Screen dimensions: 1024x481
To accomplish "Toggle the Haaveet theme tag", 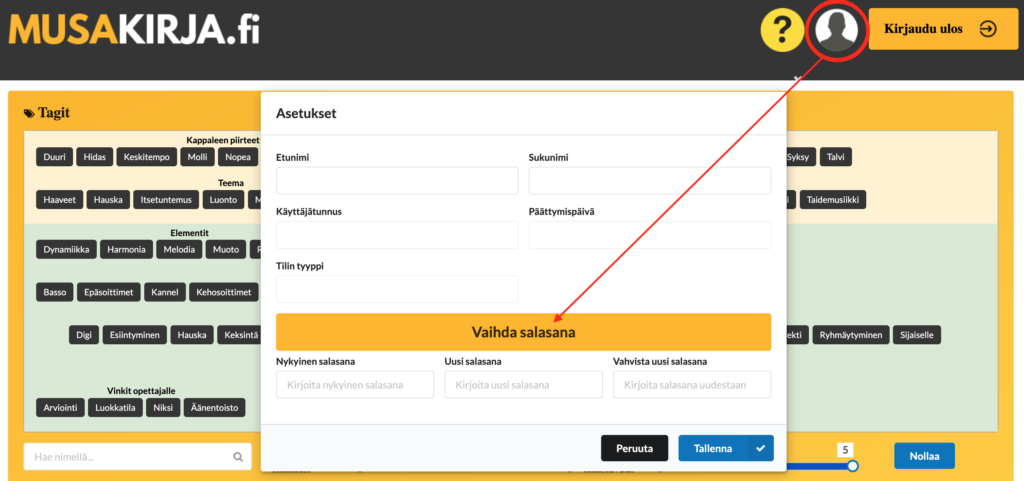I will [x=59, y=199].
